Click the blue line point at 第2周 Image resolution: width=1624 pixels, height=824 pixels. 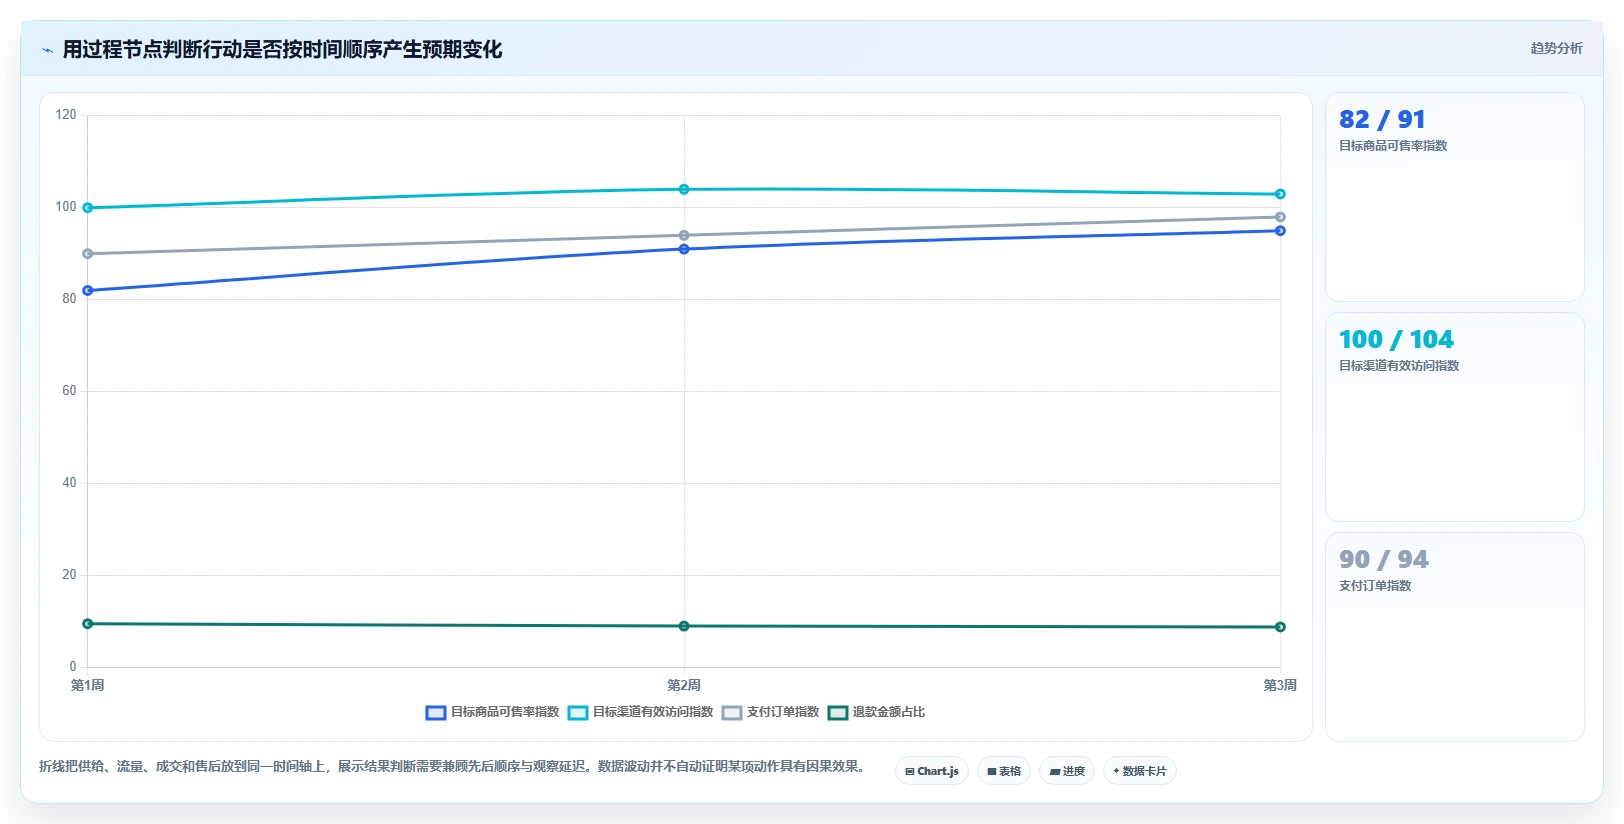(684, 249)
